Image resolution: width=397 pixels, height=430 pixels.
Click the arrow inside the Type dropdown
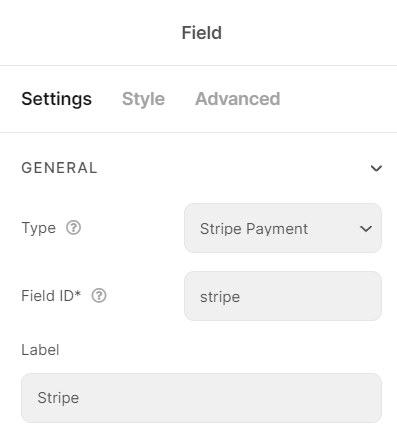366,229
